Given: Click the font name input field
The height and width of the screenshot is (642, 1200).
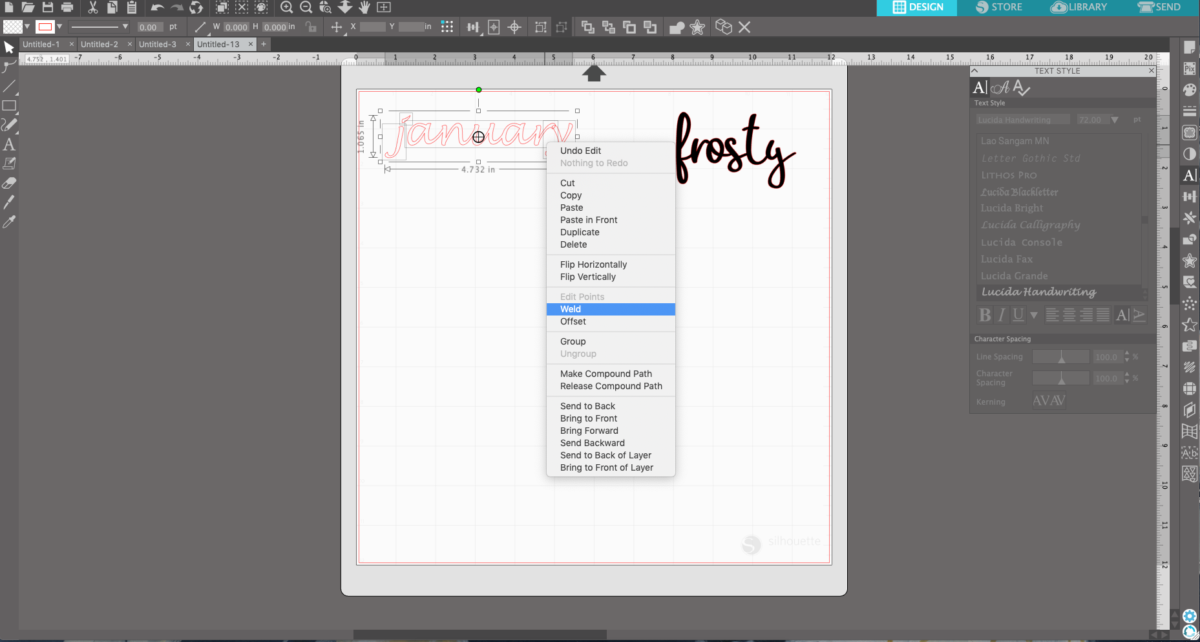Looking at the screenshot, I should pos(1023,119).
